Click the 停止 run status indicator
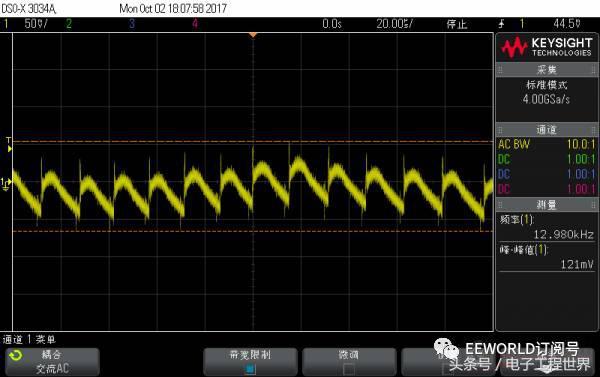This screenshot has width=600, height=377. click(457, 24)
